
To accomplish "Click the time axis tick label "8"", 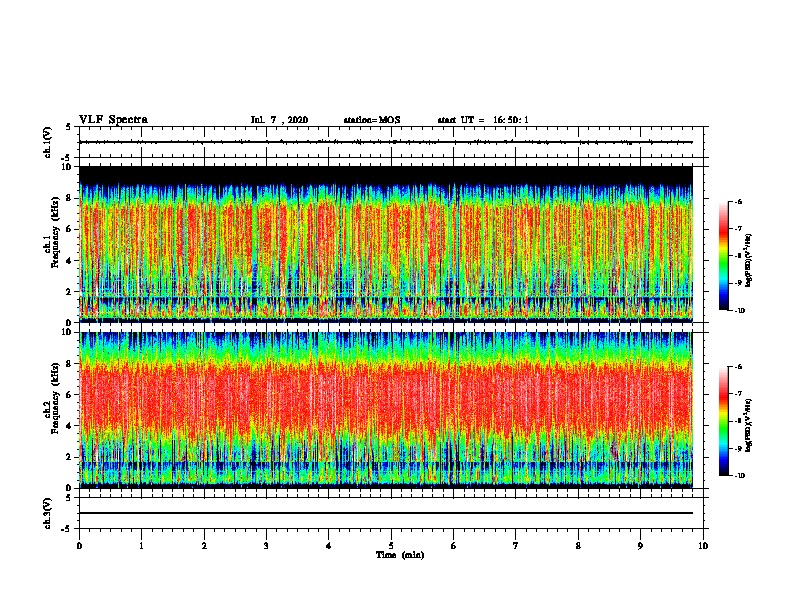I will (578, 546).
